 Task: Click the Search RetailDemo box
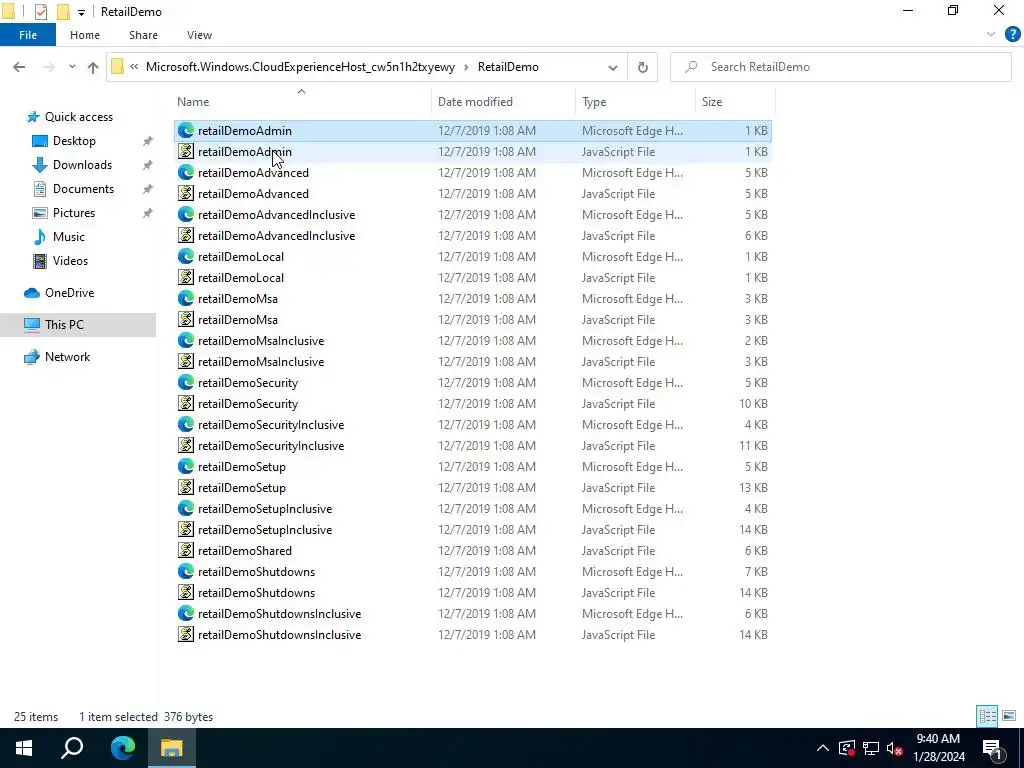840,67
